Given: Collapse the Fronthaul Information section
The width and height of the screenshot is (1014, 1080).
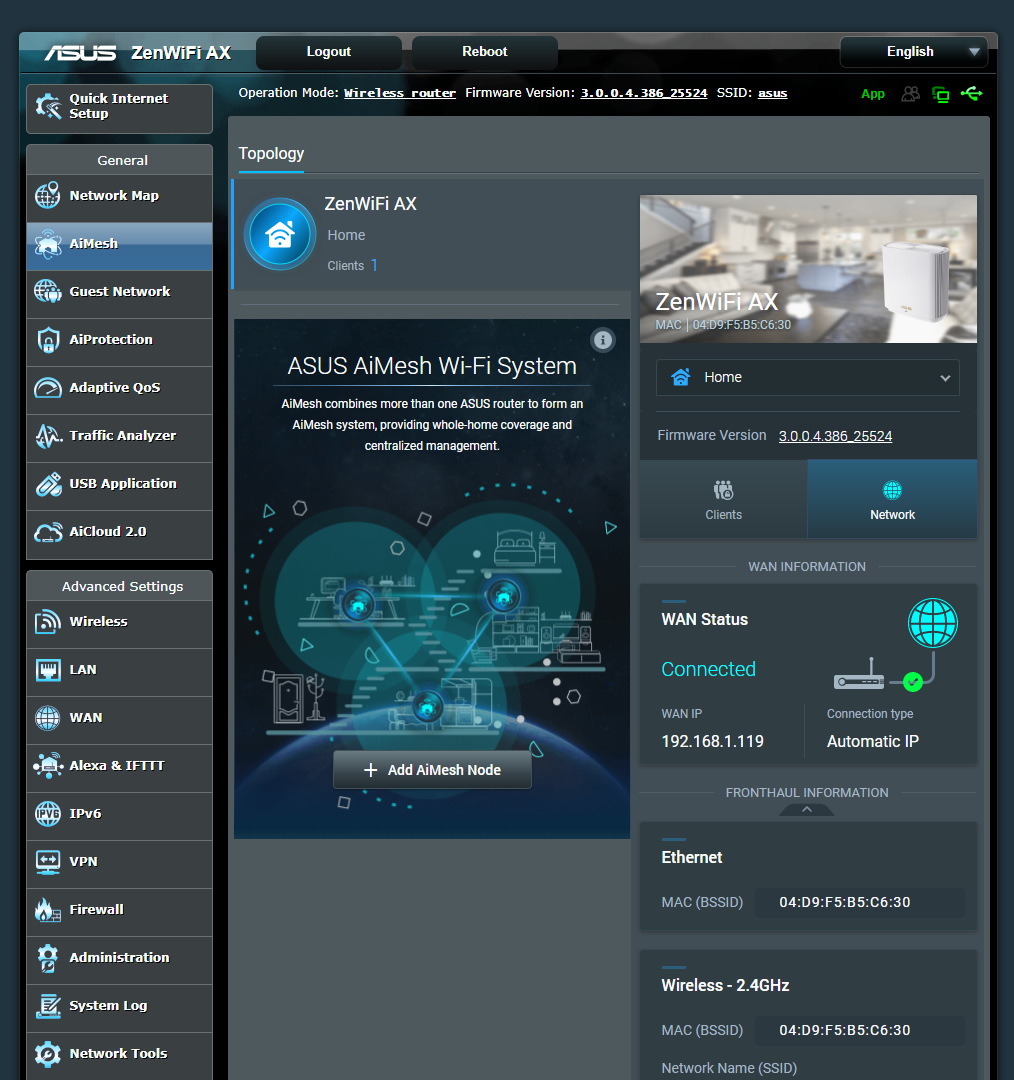Looking at the screenshot, I should coord(807,810).
